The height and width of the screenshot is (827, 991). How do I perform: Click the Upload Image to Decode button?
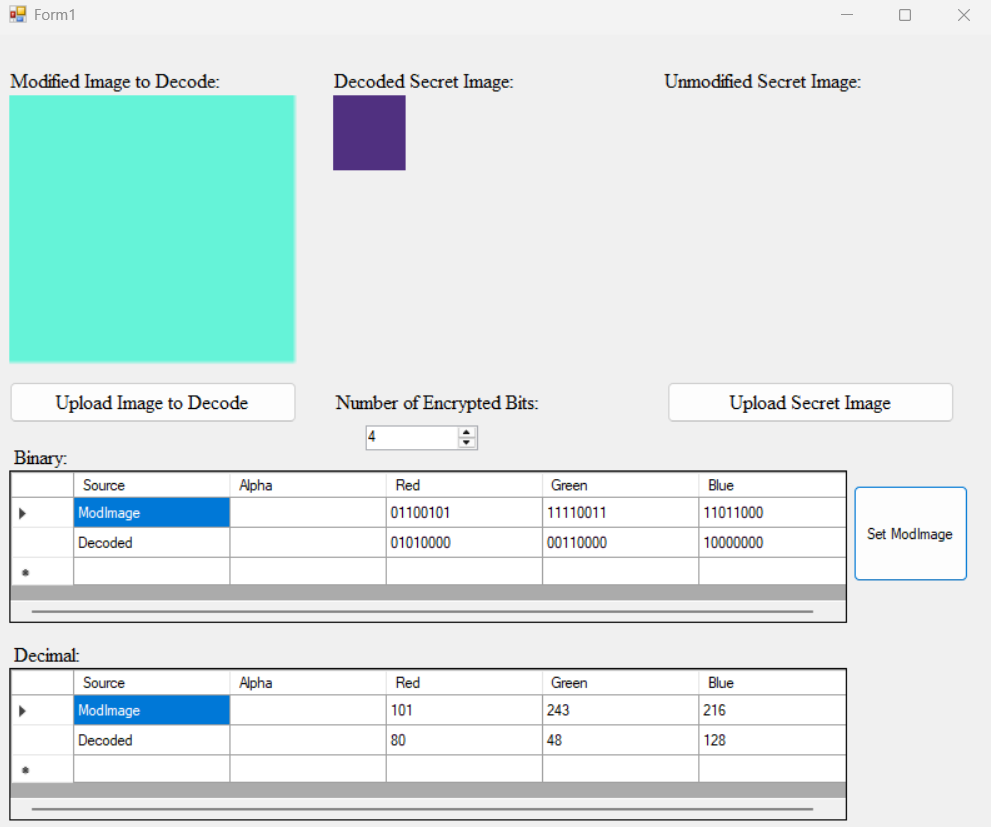[x=152, y=403]
